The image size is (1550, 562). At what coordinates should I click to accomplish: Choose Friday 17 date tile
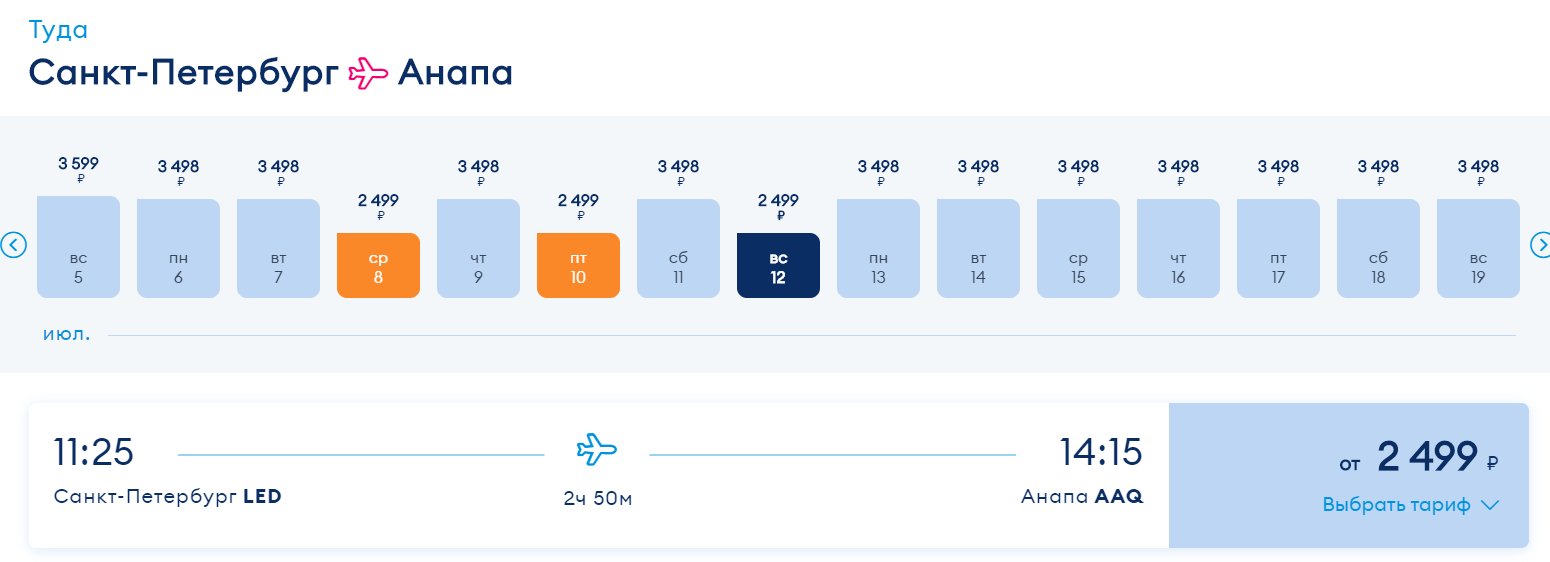[x=1278, y=248]
